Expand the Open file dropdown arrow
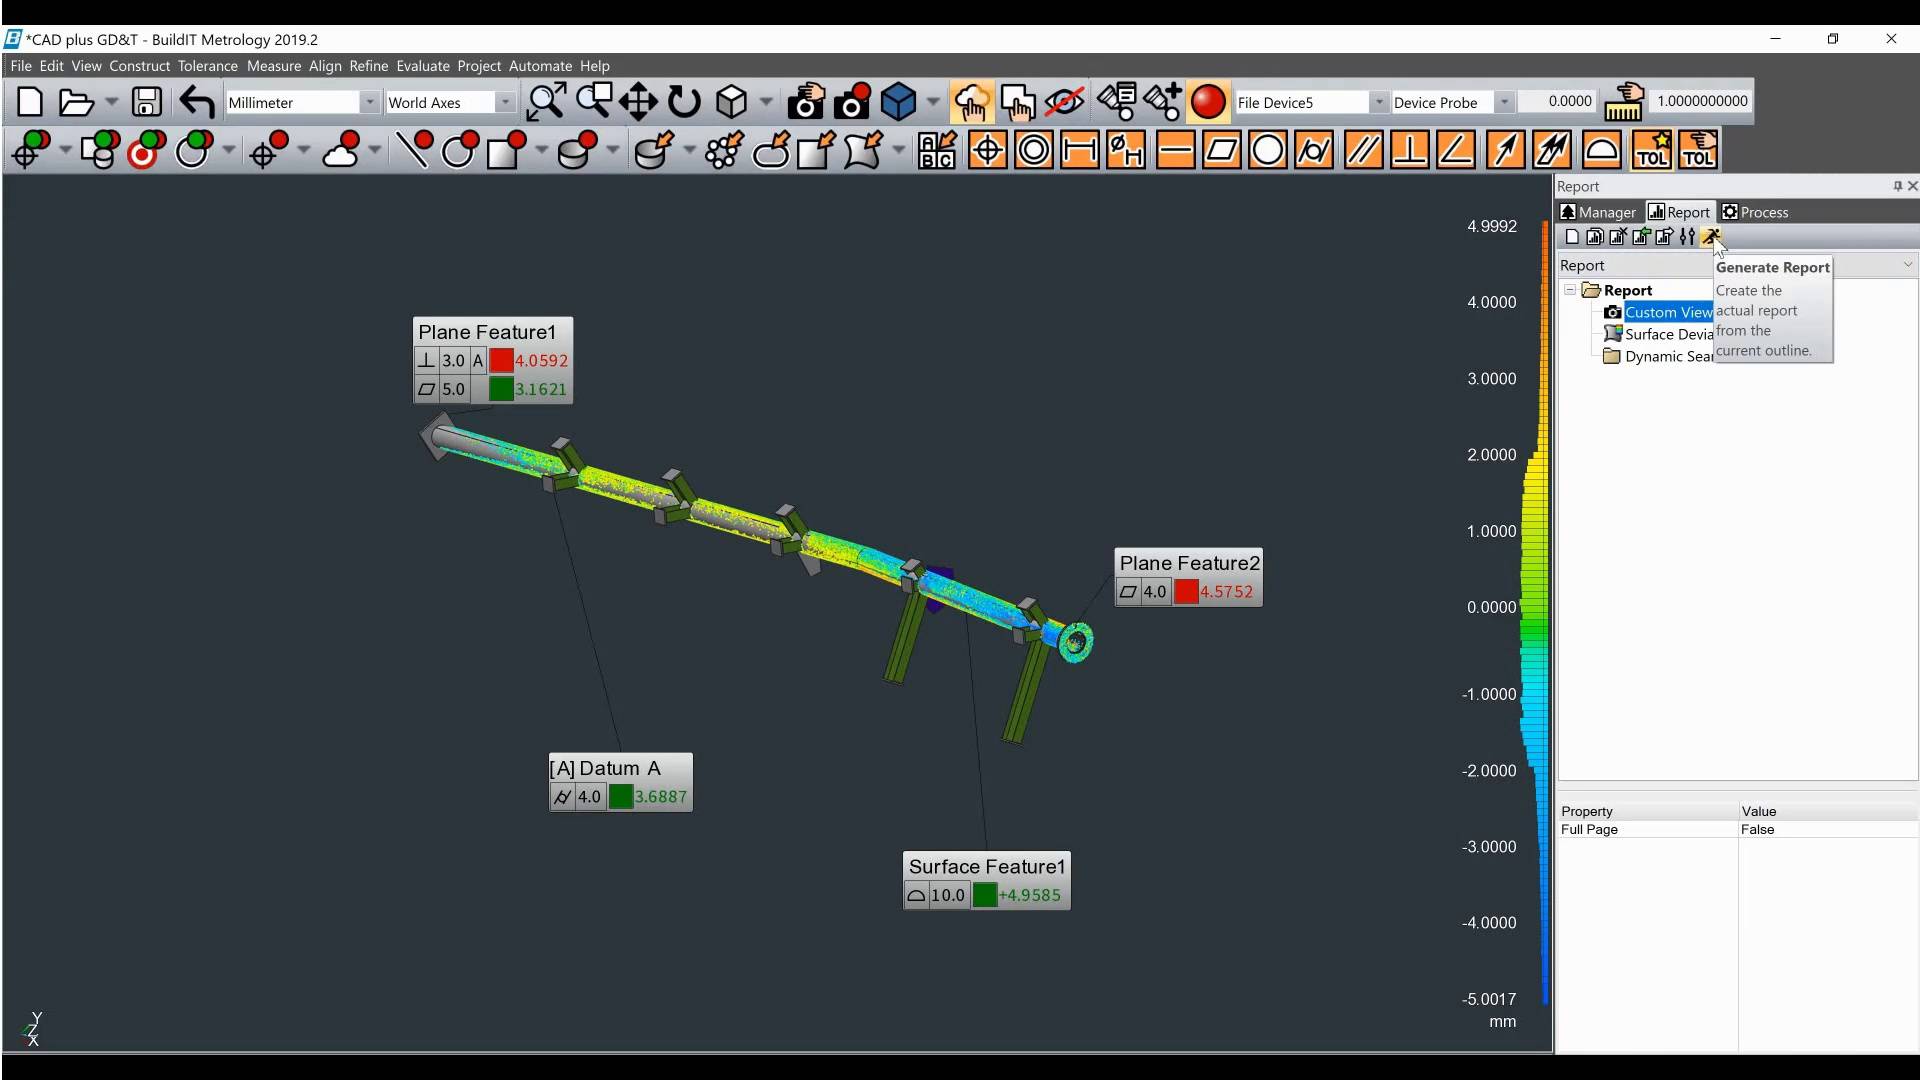 coord(111,102)
